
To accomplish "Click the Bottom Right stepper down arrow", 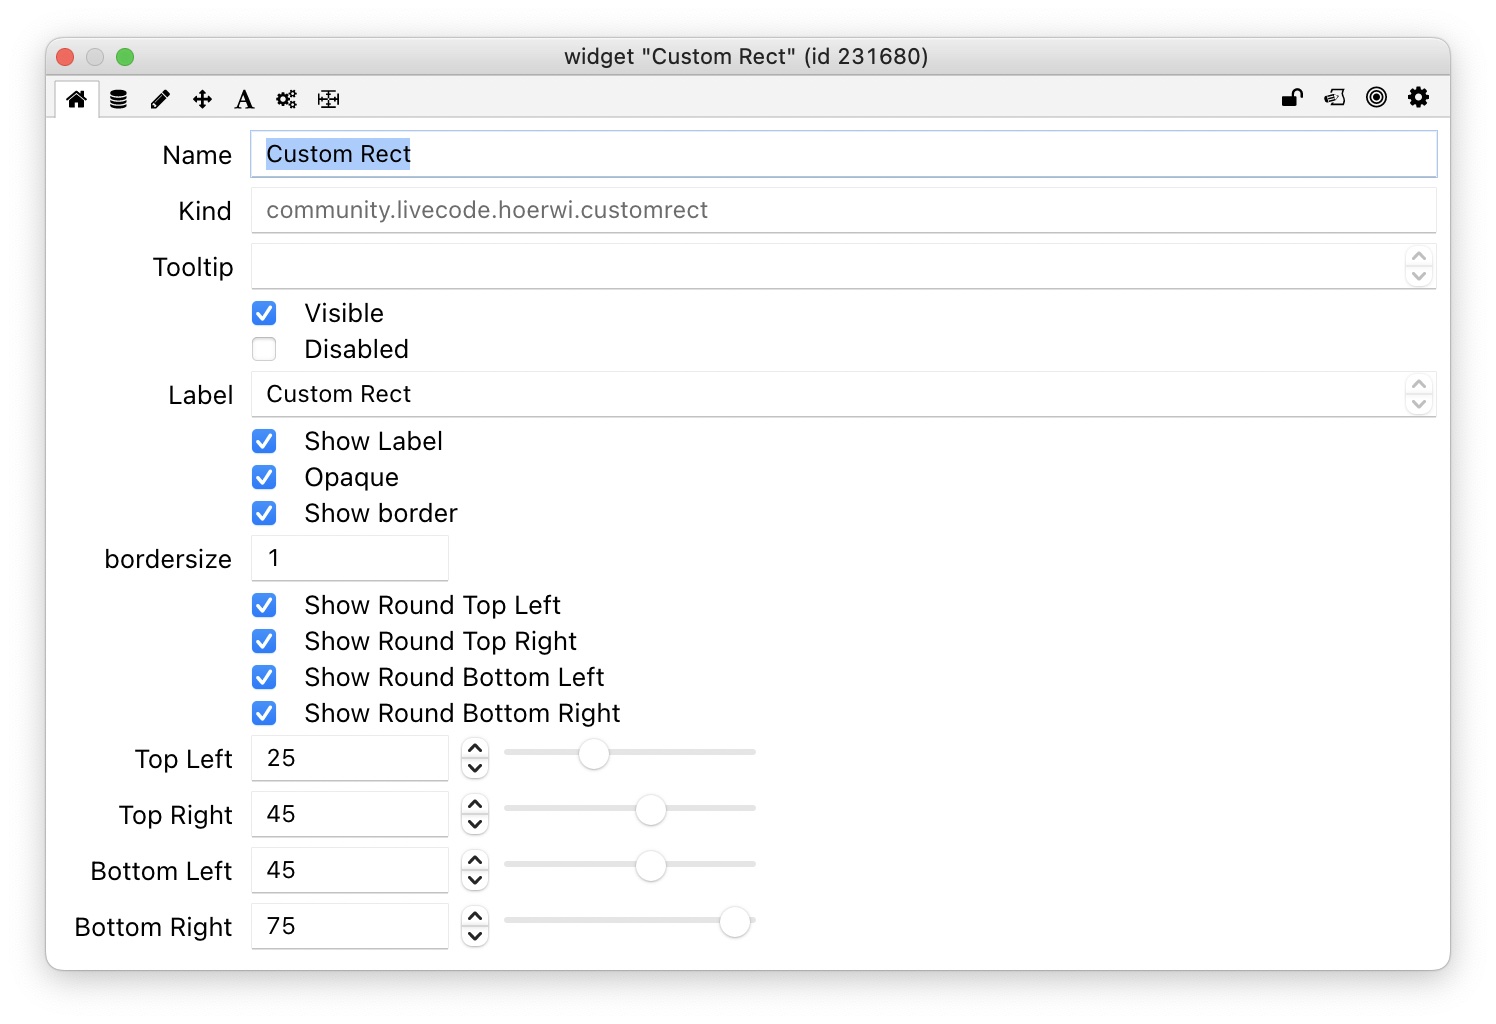I will 475,937.
